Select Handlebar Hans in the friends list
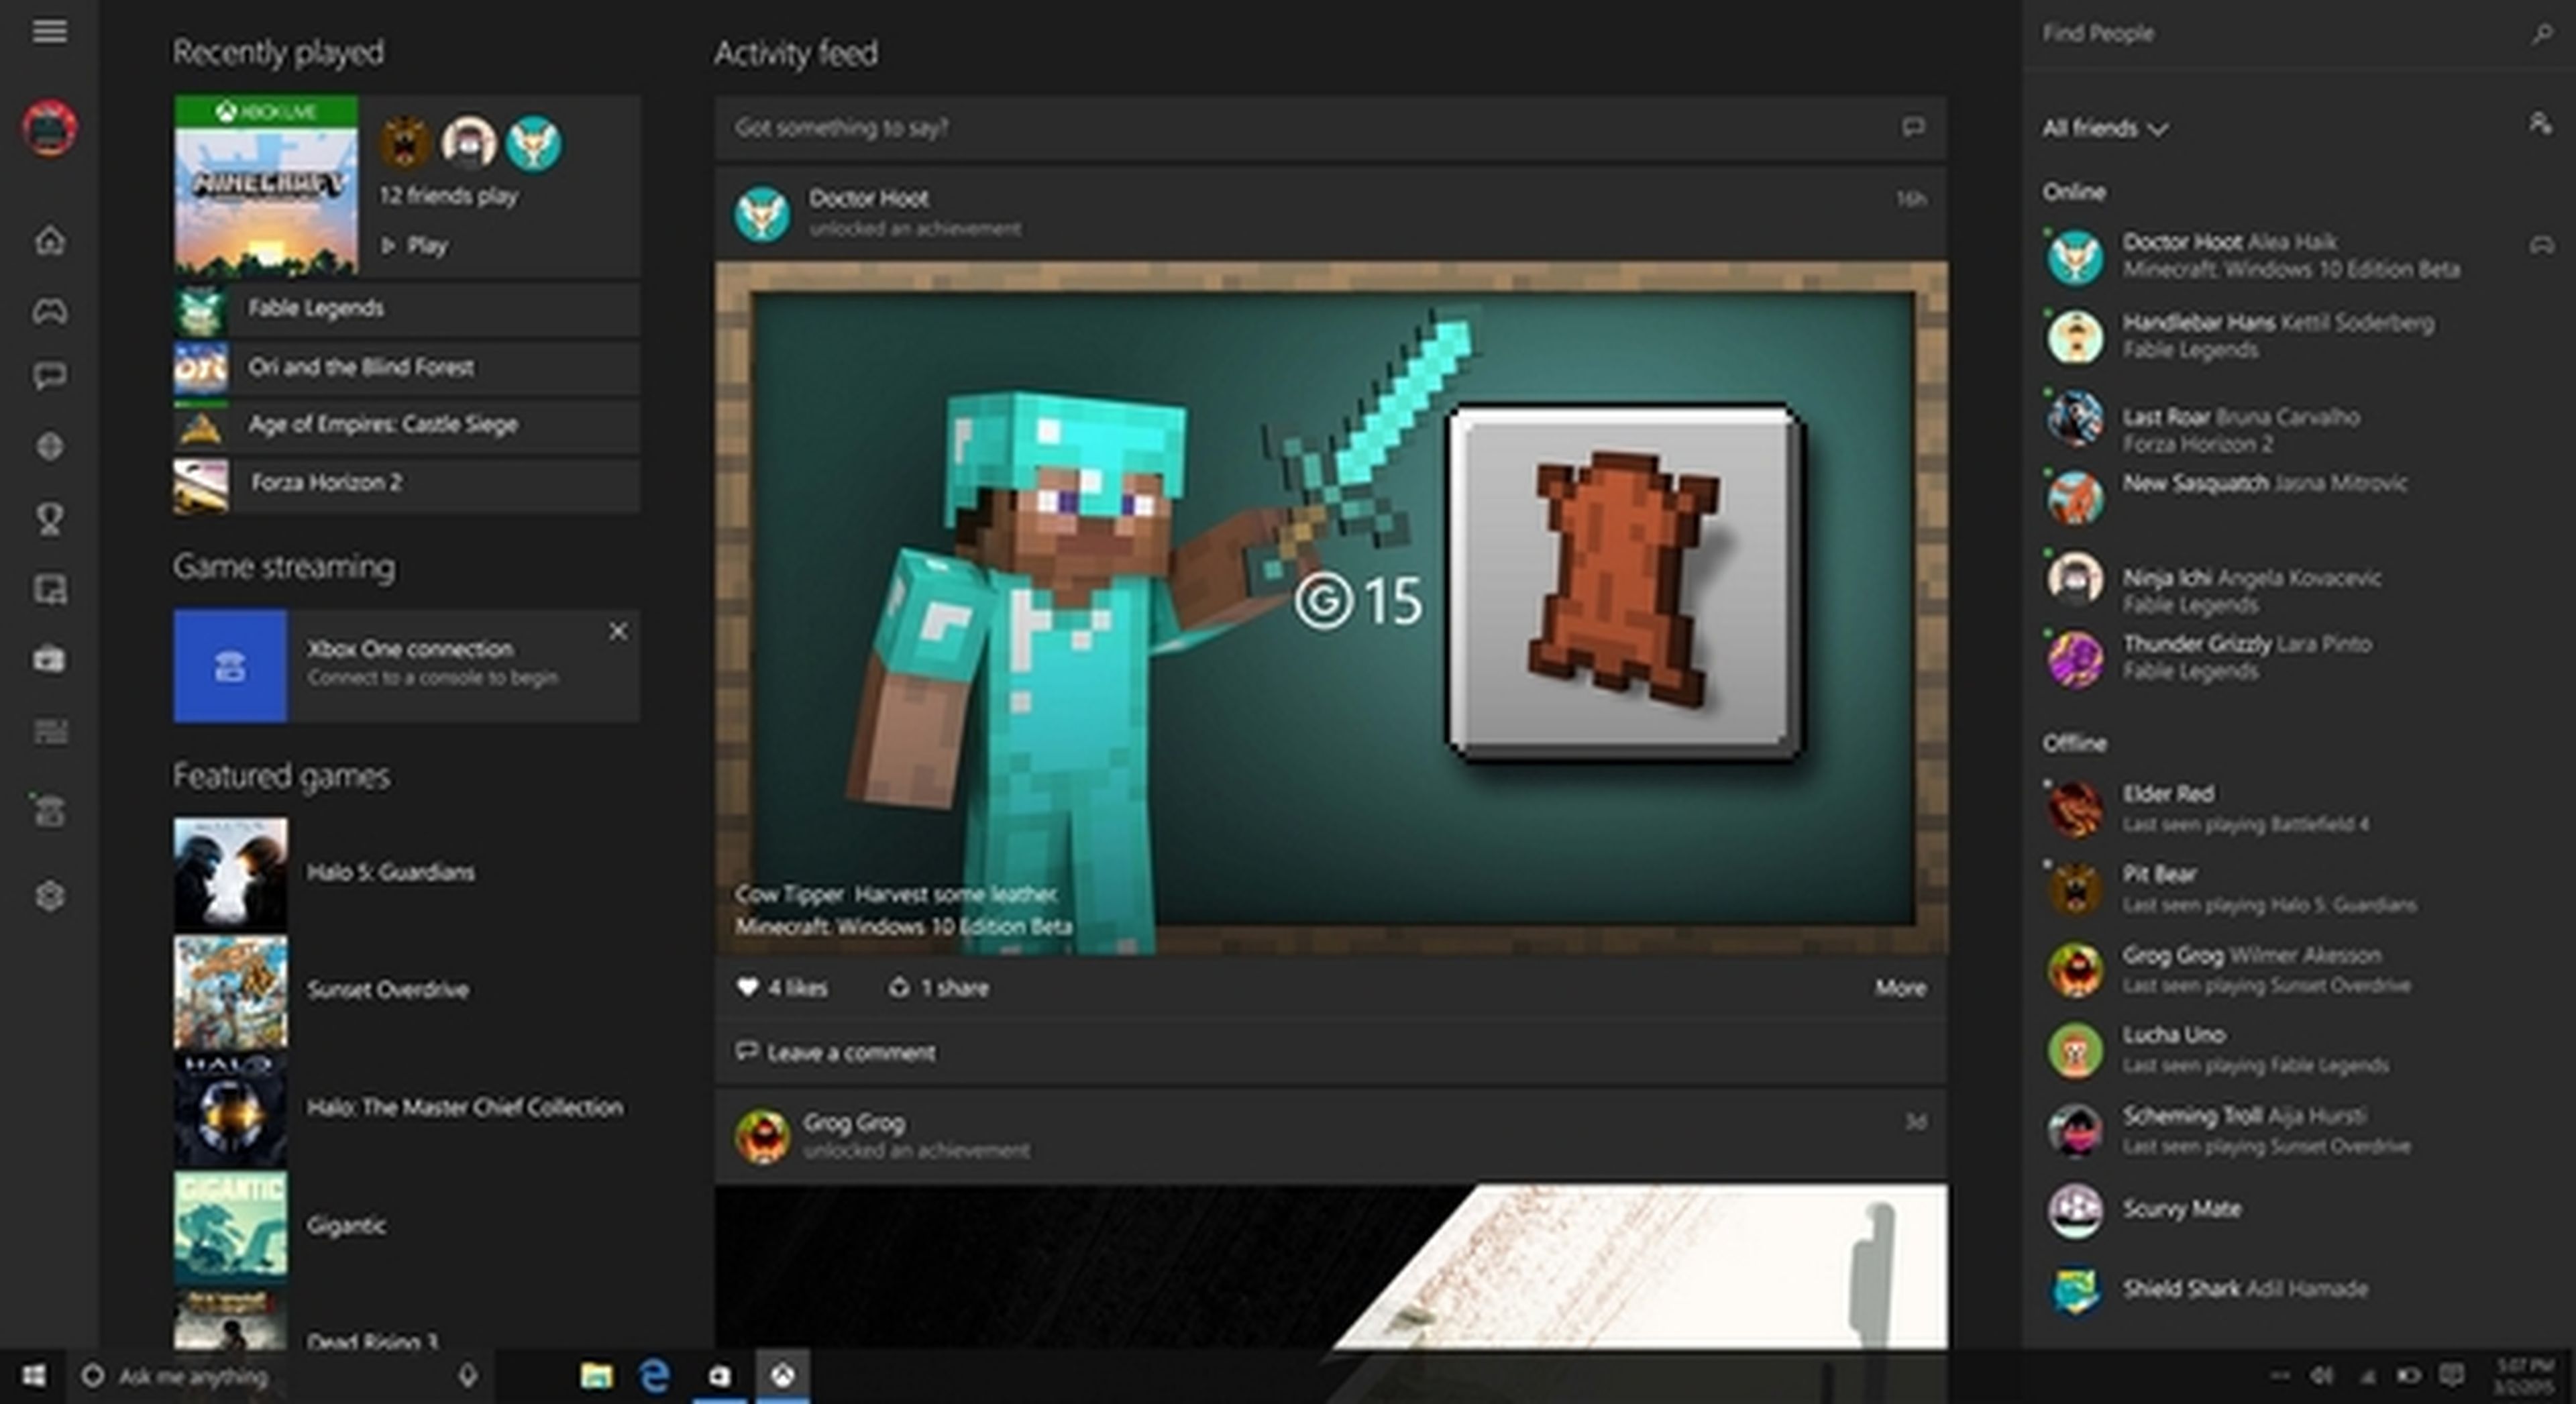 point(2298,336)
